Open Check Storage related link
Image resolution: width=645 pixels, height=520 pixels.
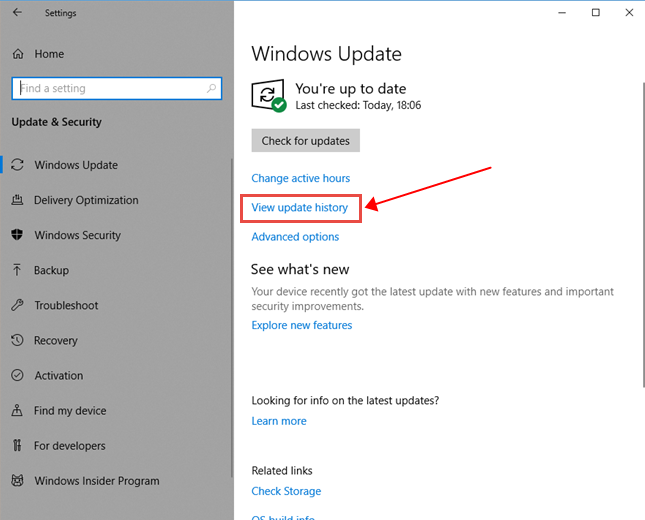286,491
